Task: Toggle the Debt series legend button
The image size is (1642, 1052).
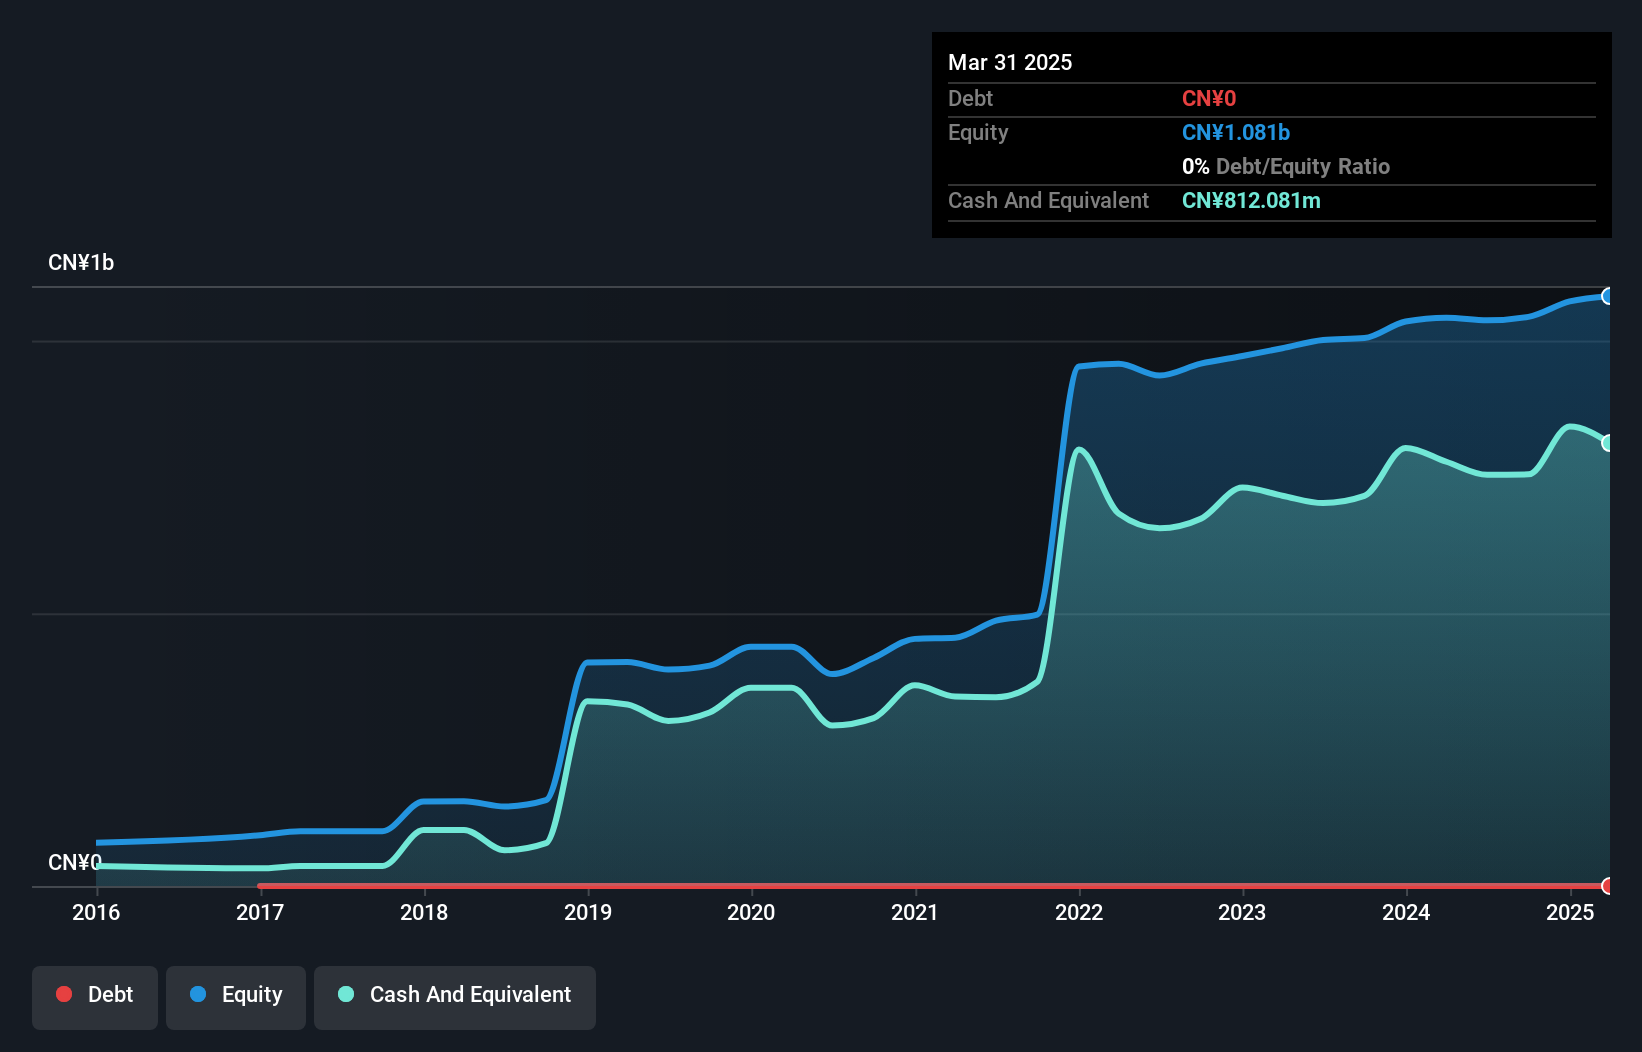Action: (95, 997)
